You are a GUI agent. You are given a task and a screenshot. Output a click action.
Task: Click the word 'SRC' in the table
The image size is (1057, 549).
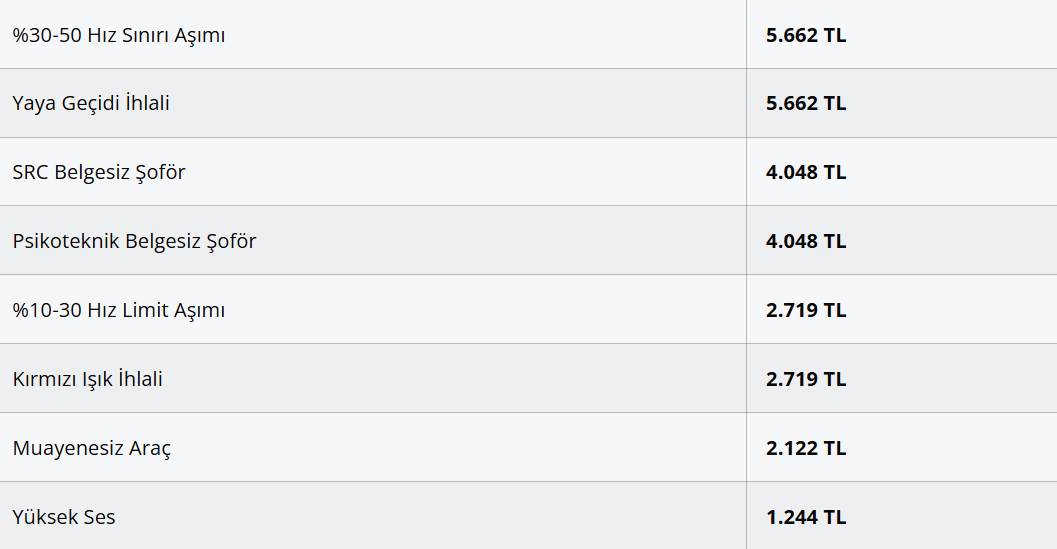pyautogui.click(x=31, y=172)
